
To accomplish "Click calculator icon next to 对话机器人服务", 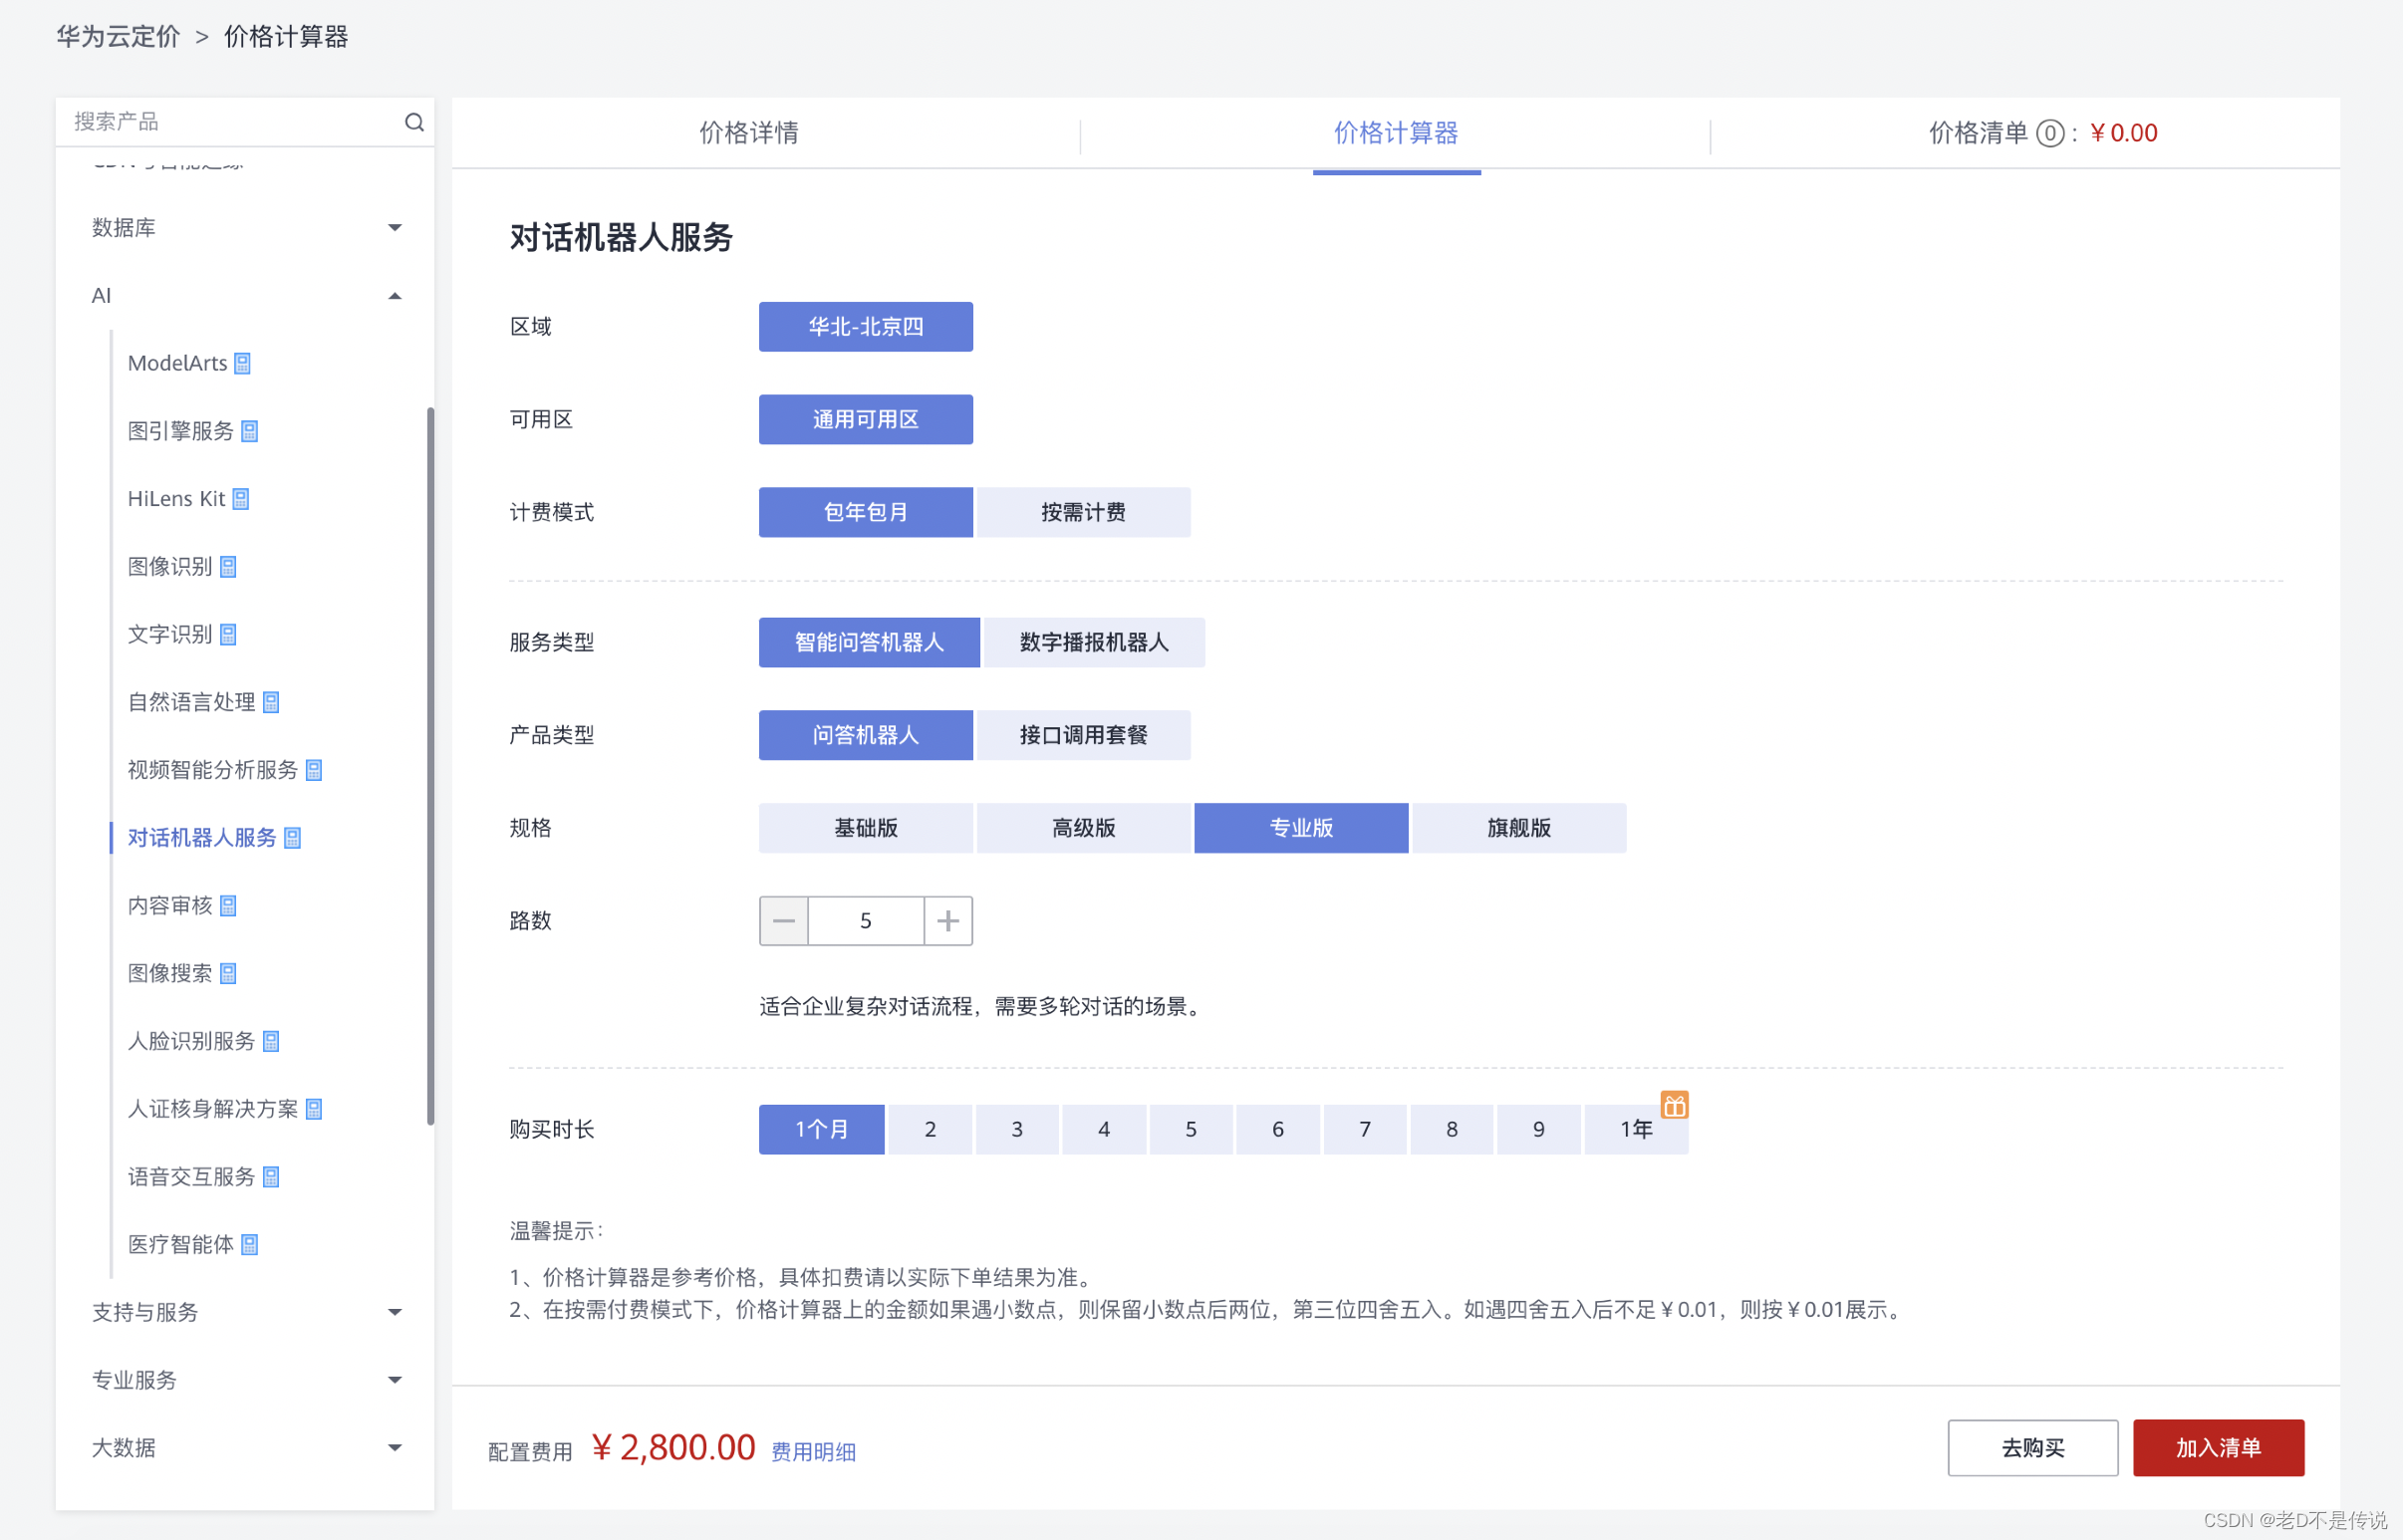I will click(x=292, y=838).
